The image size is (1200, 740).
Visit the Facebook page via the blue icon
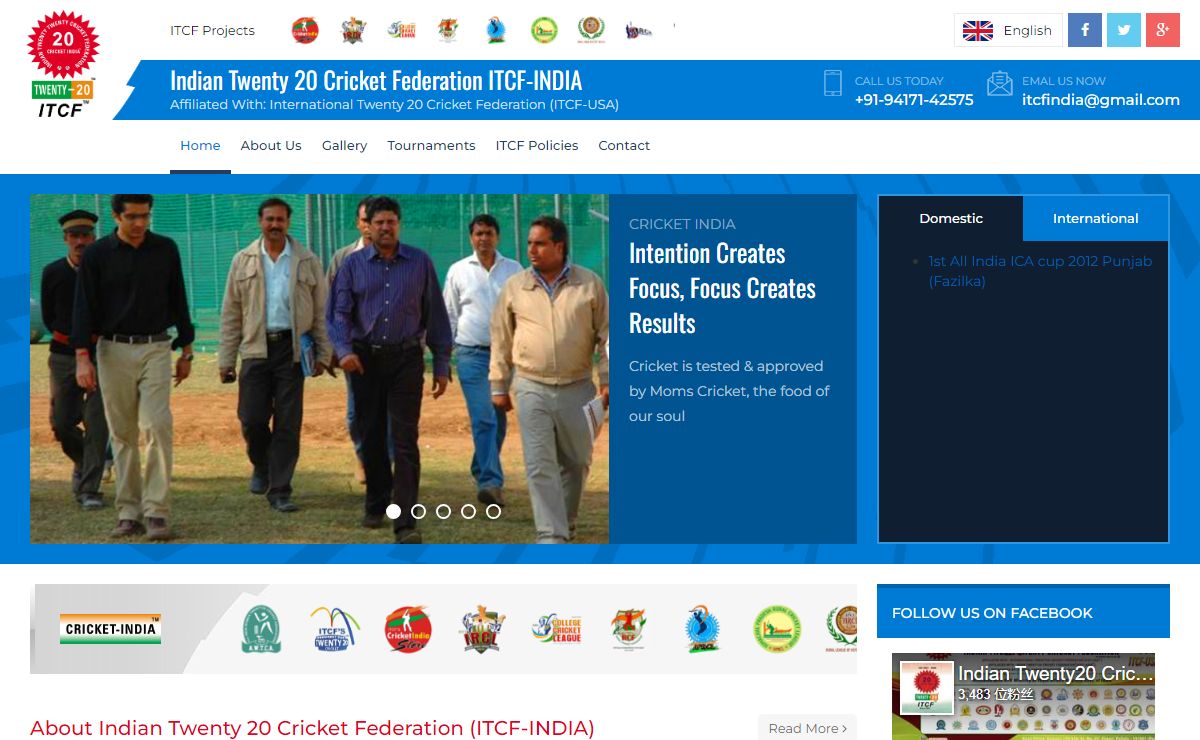[1085, 30]
